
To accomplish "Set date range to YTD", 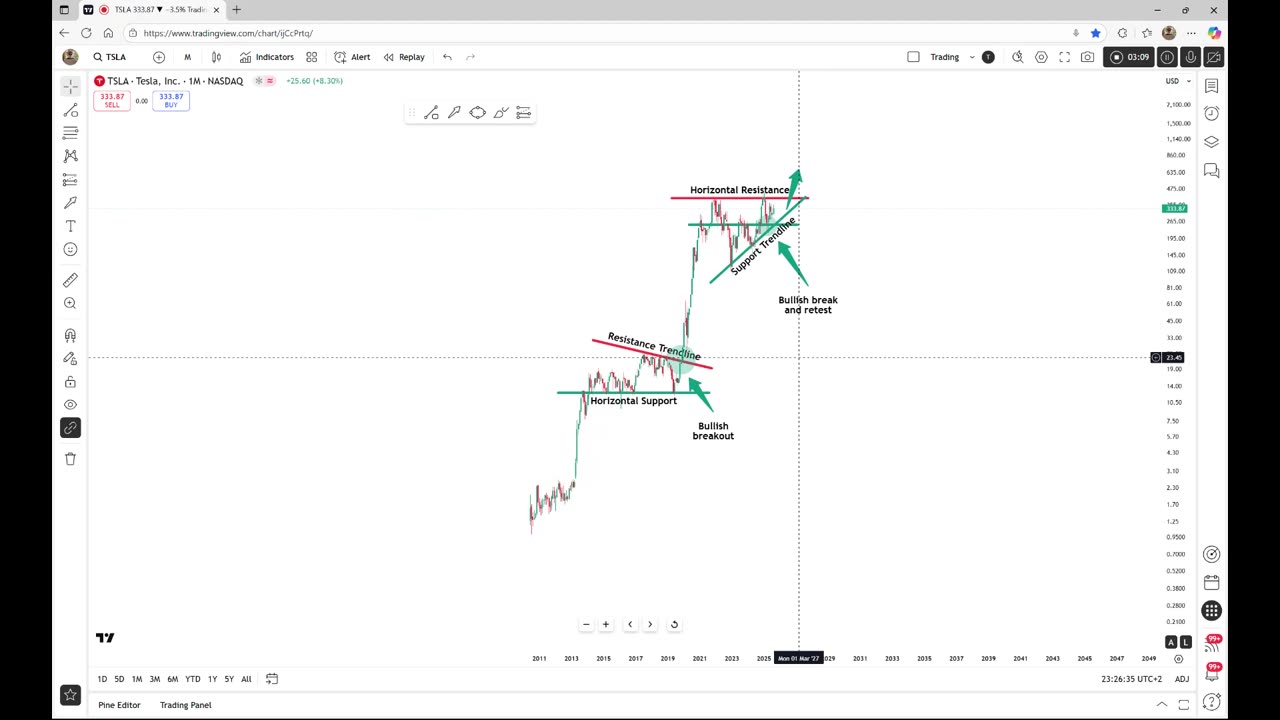I will coord(192,679).
